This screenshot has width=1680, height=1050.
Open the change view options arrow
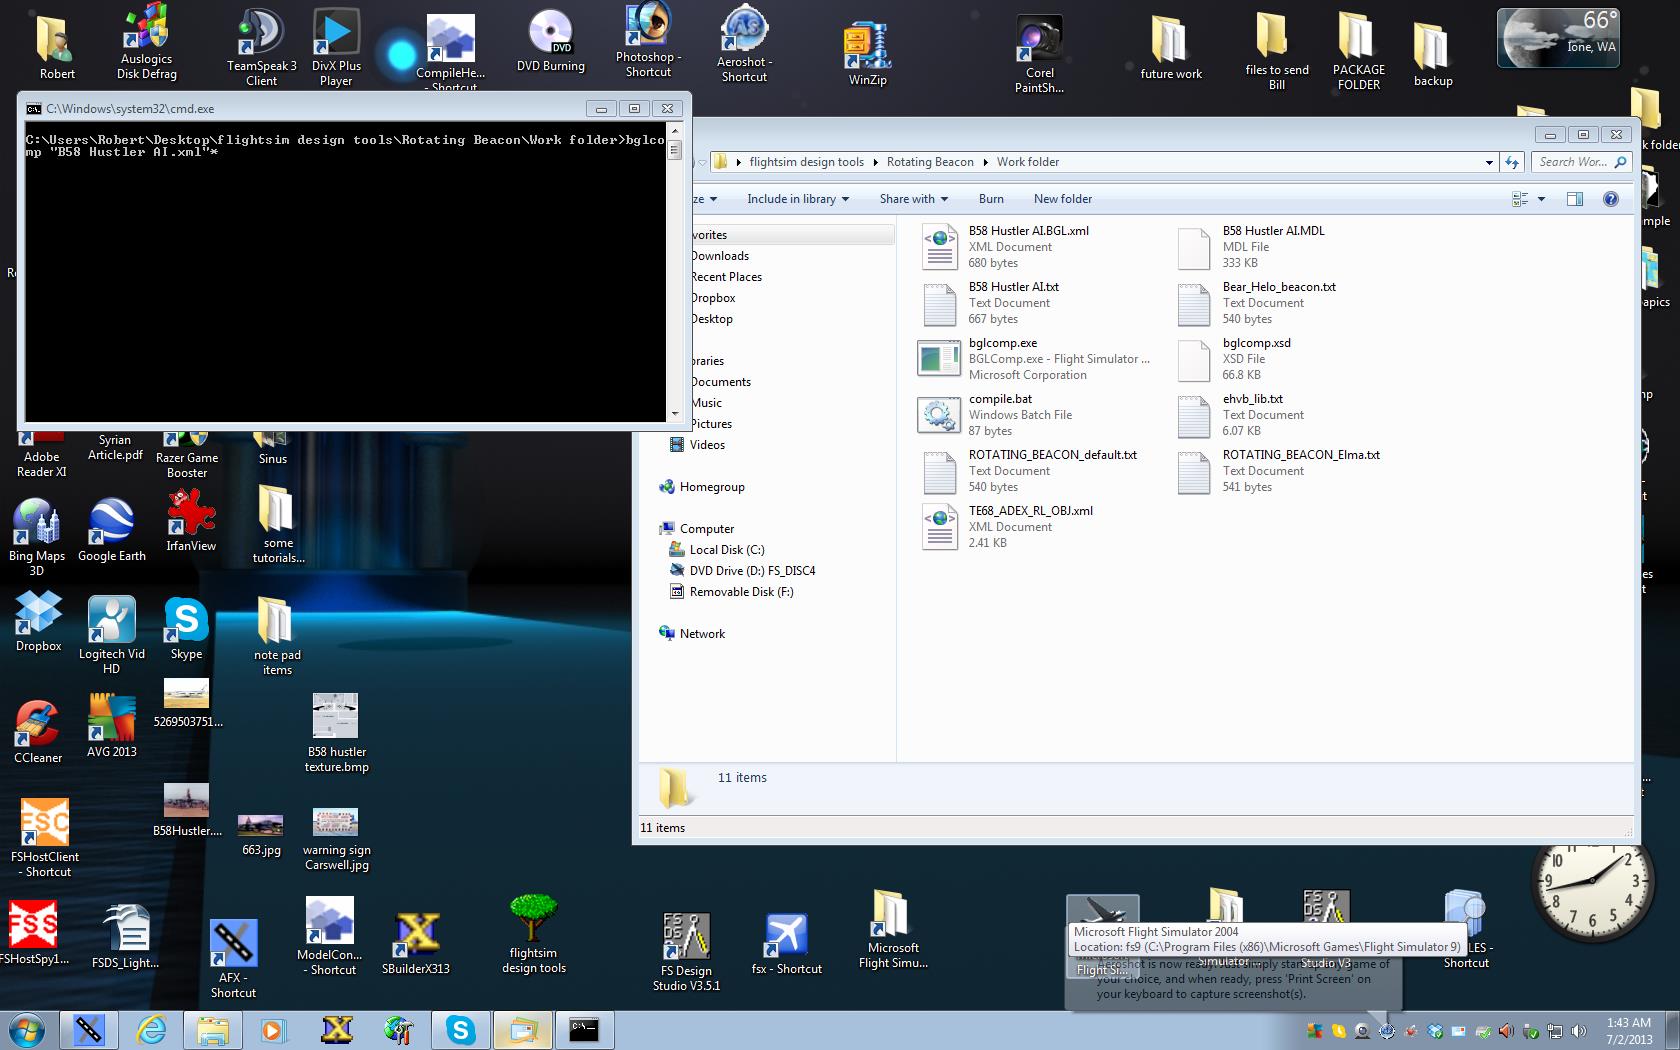click(x=1541, y=199)
